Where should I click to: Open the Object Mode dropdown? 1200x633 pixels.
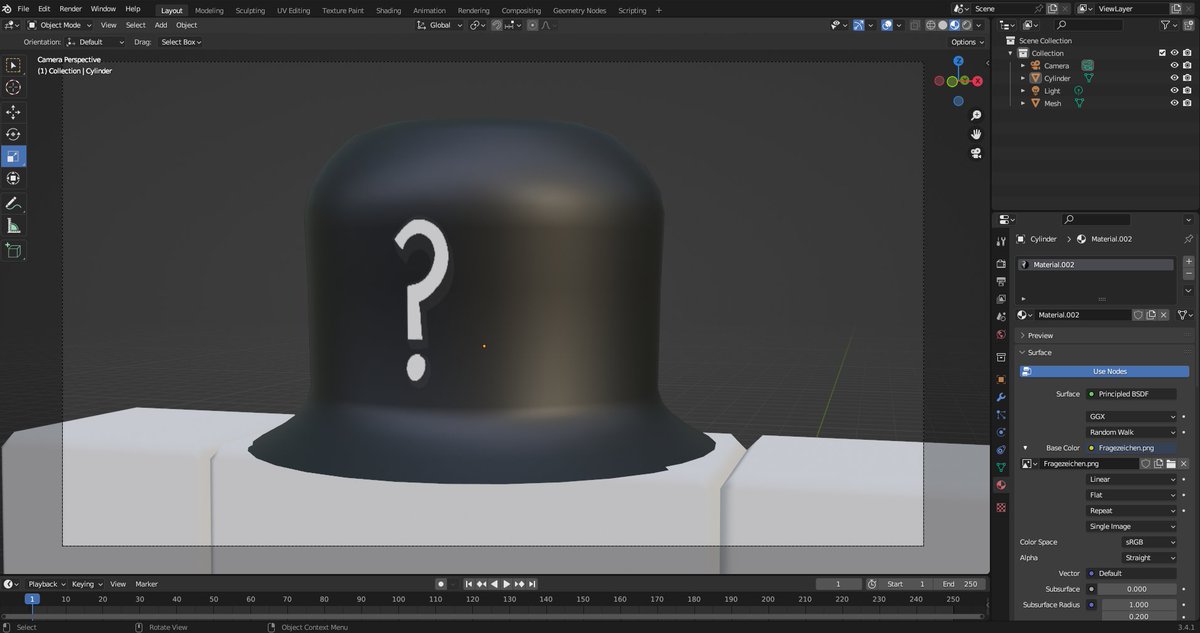pos(59,25)
